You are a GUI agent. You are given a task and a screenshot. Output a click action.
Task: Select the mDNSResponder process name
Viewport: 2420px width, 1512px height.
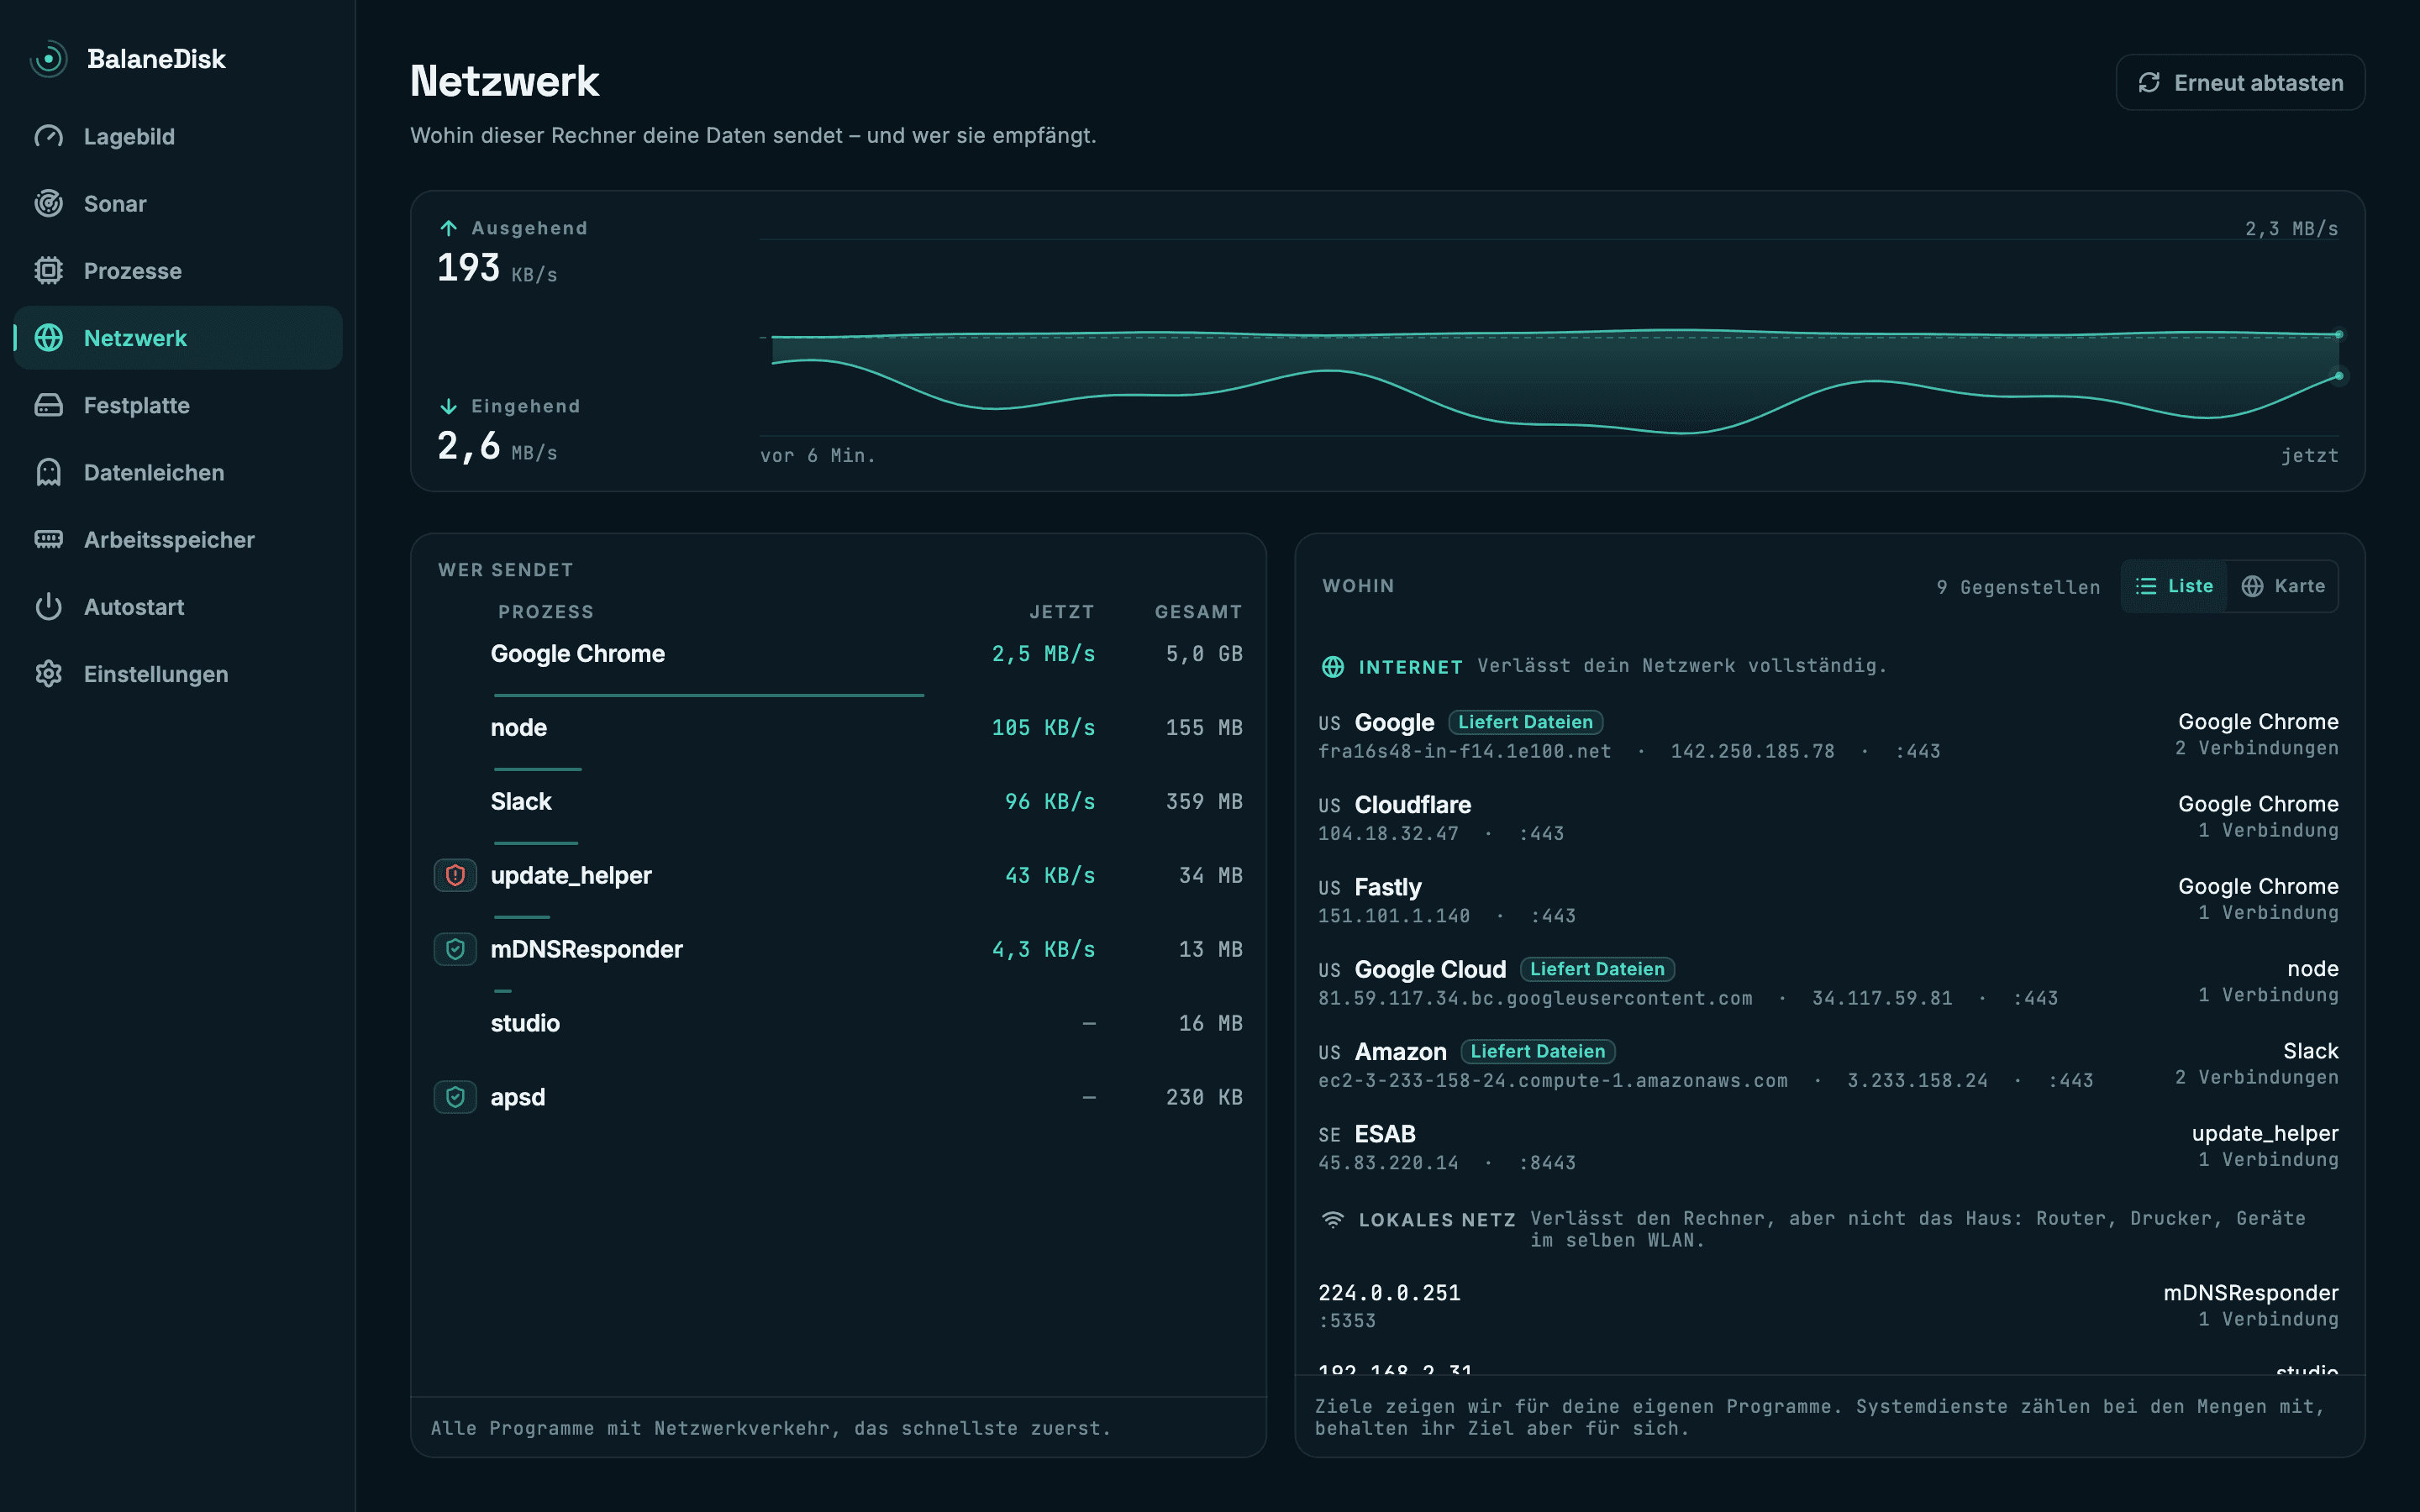click(x=586, y=949)
